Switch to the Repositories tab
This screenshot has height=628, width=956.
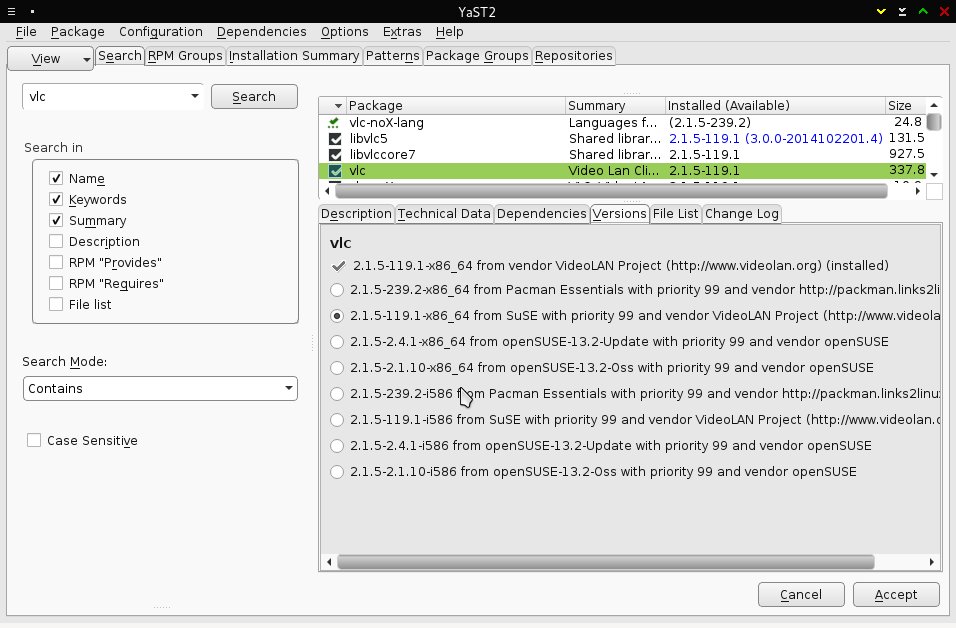pyautogui.click(x=574, y=56)
